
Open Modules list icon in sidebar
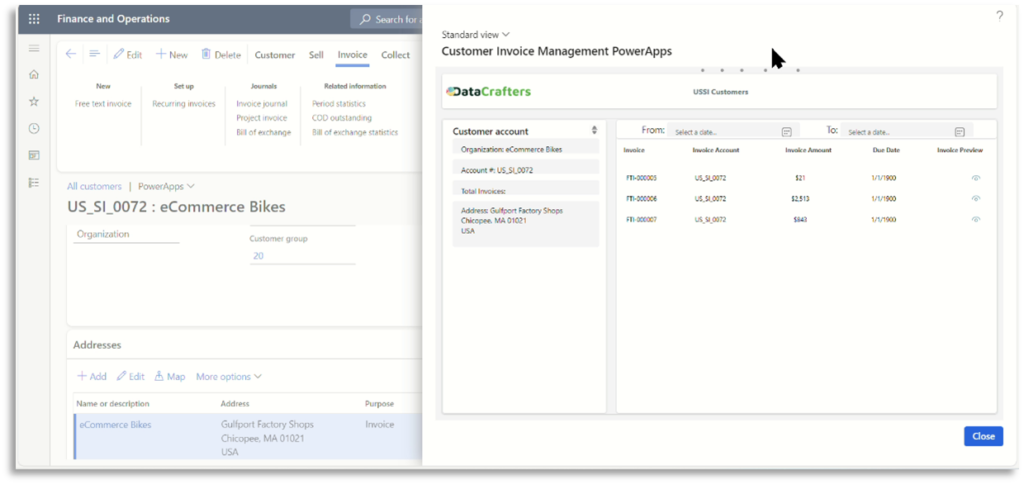(x=34, y=183)
